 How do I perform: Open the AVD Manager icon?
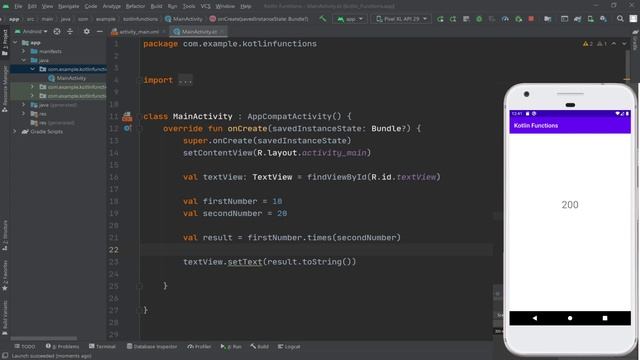click(590, 19)
